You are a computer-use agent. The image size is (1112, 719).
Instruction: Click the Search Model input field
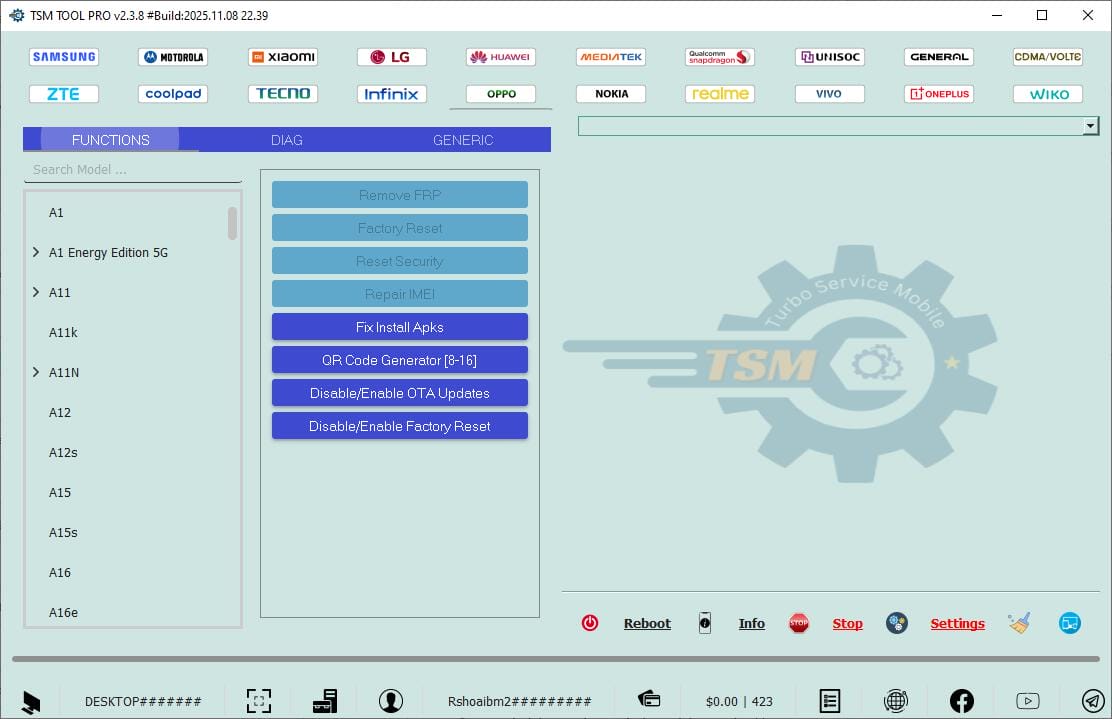pos(130,169)
